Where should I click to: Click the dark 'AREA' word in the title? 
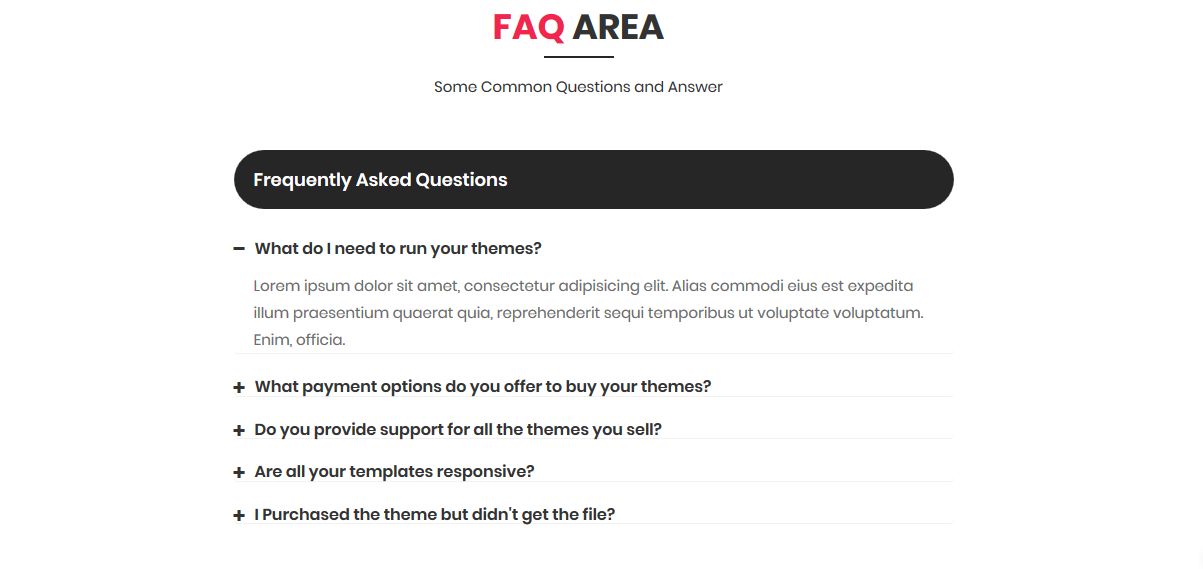coord(618,28)
